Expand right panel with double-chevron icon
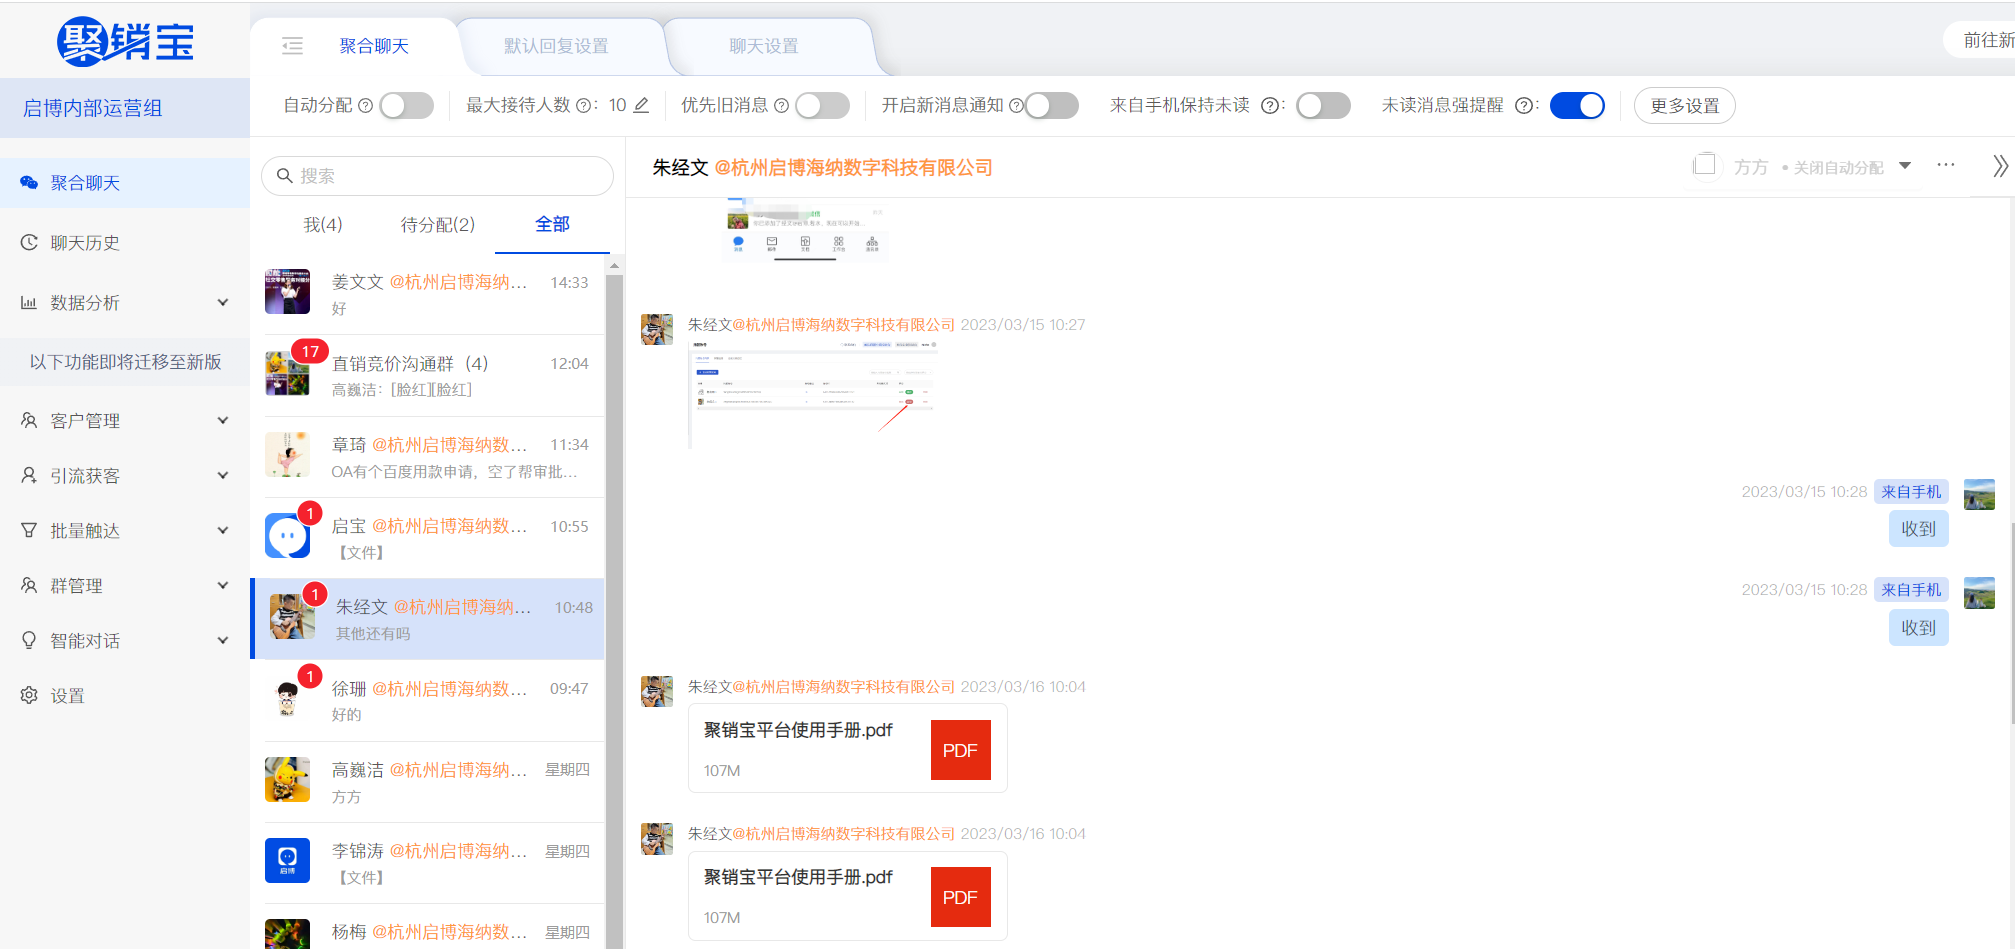This screenshot has width=2015, height=949. pos(2000,166)
